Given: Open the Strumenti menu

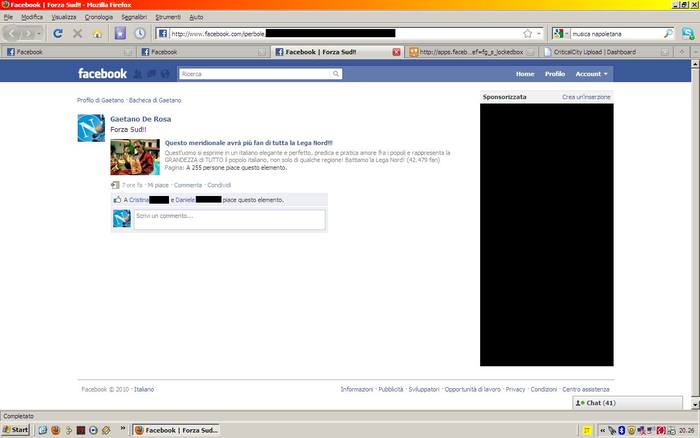Looking at the screenshot, I should click(x=168, y=17).
